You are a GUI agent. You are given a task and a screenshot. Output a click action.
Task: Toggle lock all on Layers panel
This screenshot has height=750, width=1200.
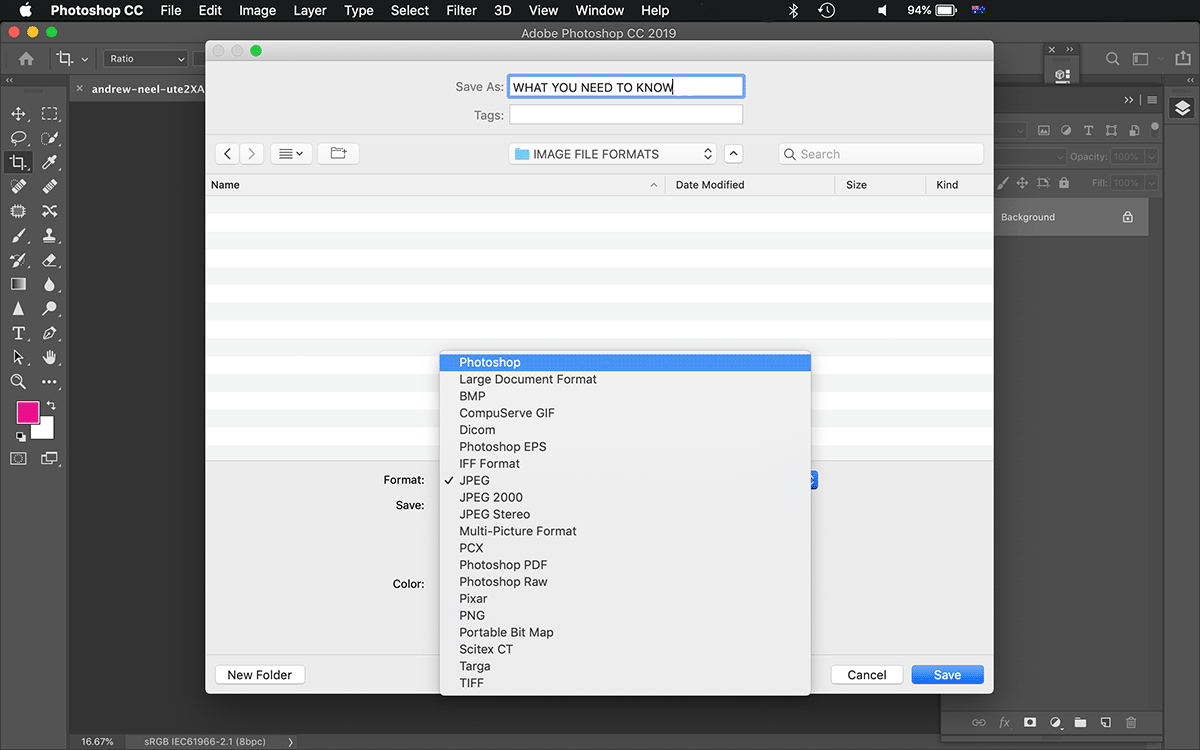pos(1066,183)
